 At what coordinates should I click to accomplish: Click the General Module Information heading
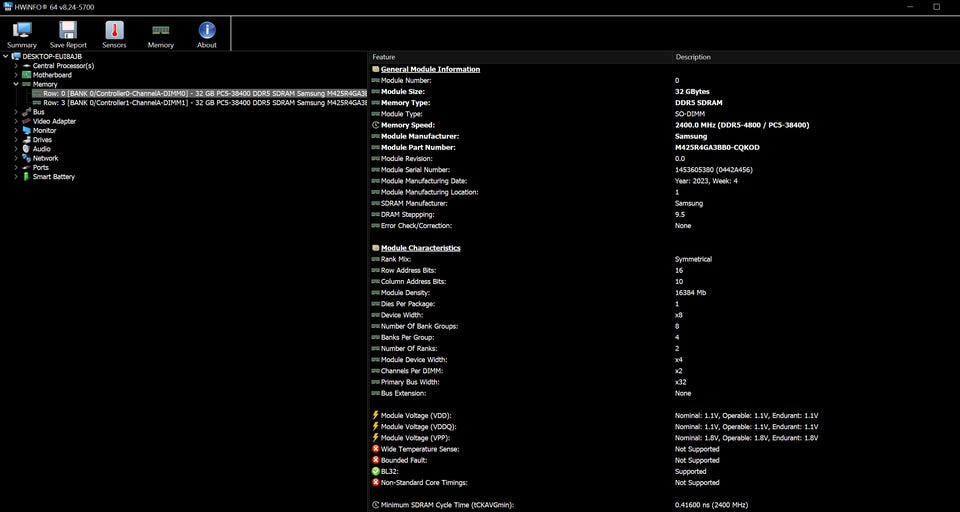(x=430, y=69)
